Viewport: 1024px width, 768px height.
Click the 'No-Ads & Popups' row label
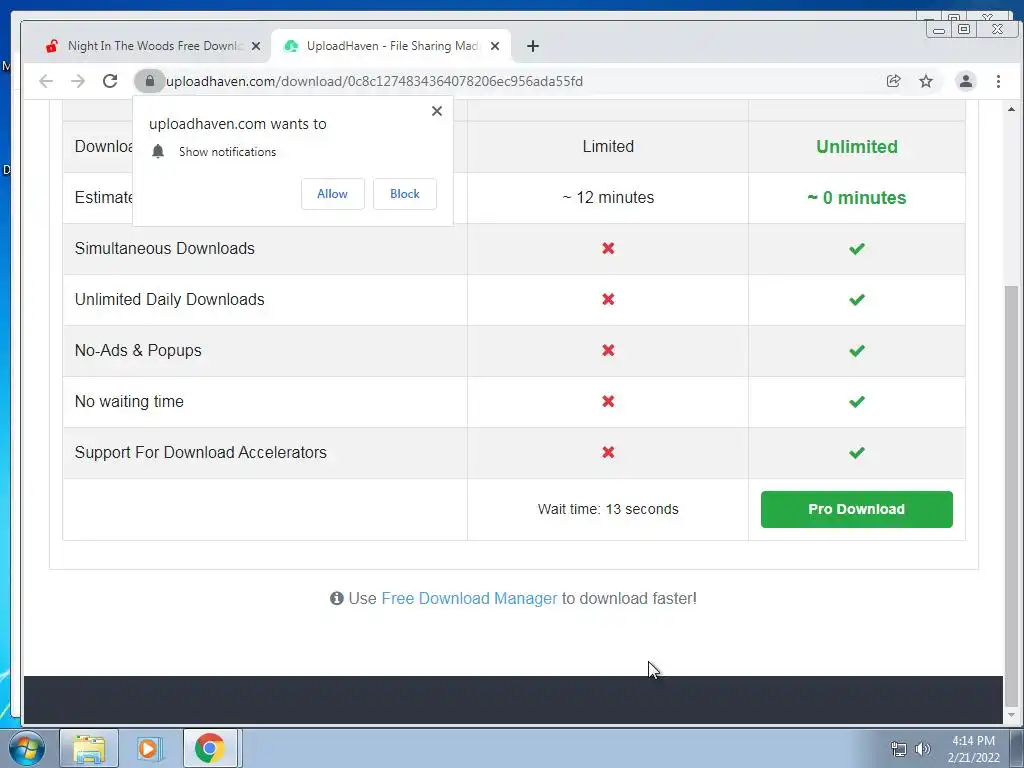138,350
